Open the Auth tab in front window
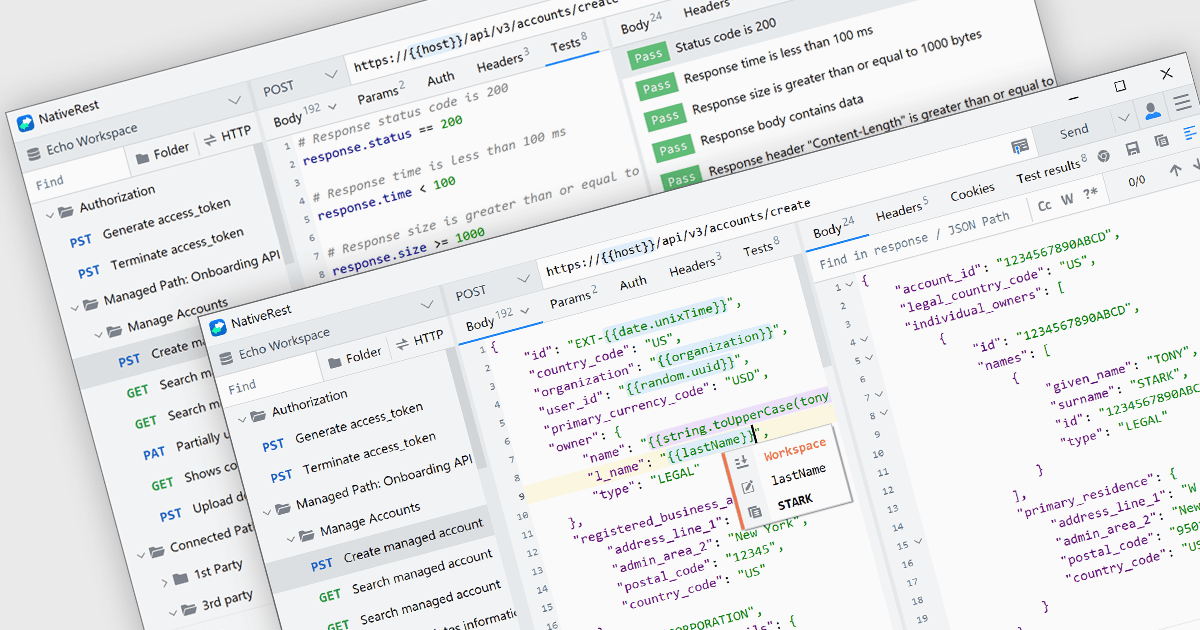The image size is (1200, 630). coord(633,283)
